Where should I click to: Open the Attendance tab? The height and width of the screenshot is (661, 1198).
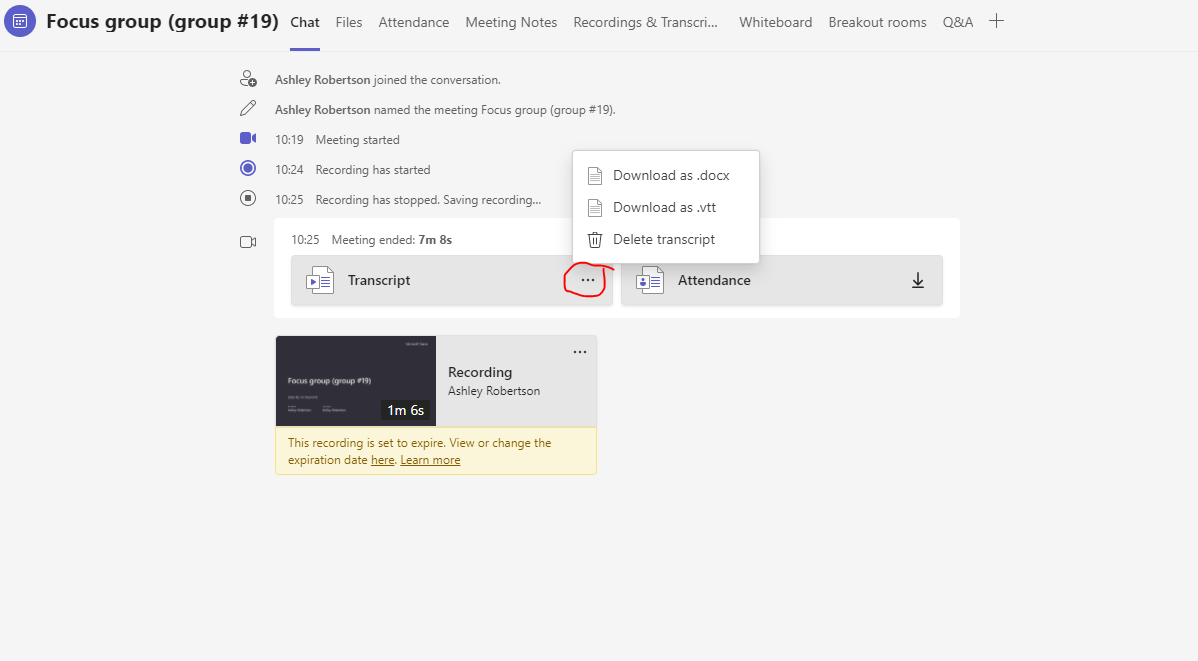(413, 22)
